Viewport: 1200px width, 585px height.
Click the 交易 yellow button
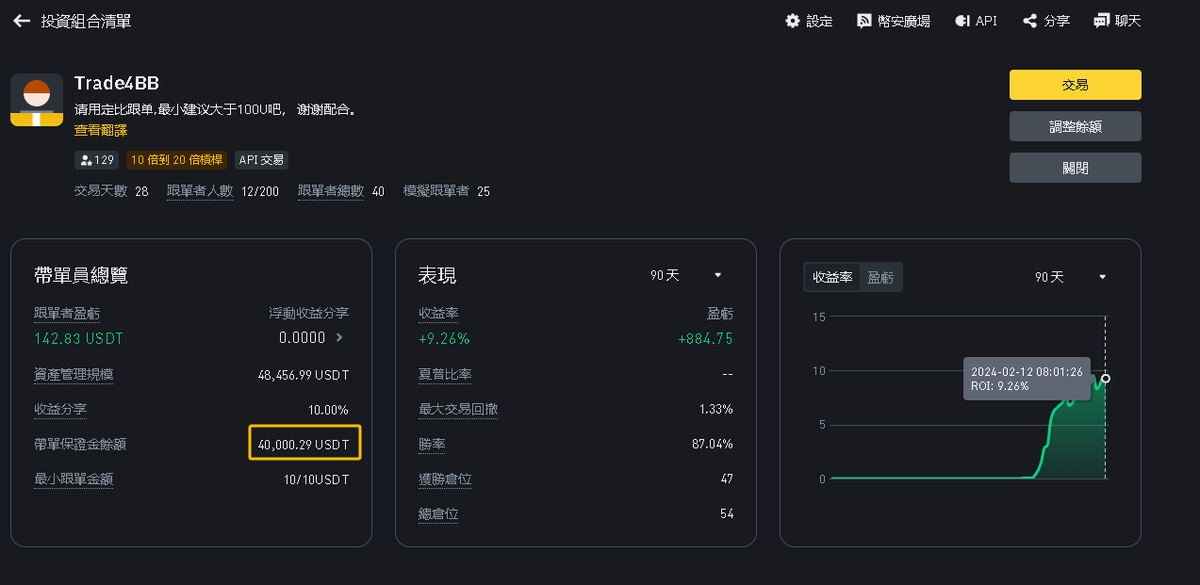1075,85
